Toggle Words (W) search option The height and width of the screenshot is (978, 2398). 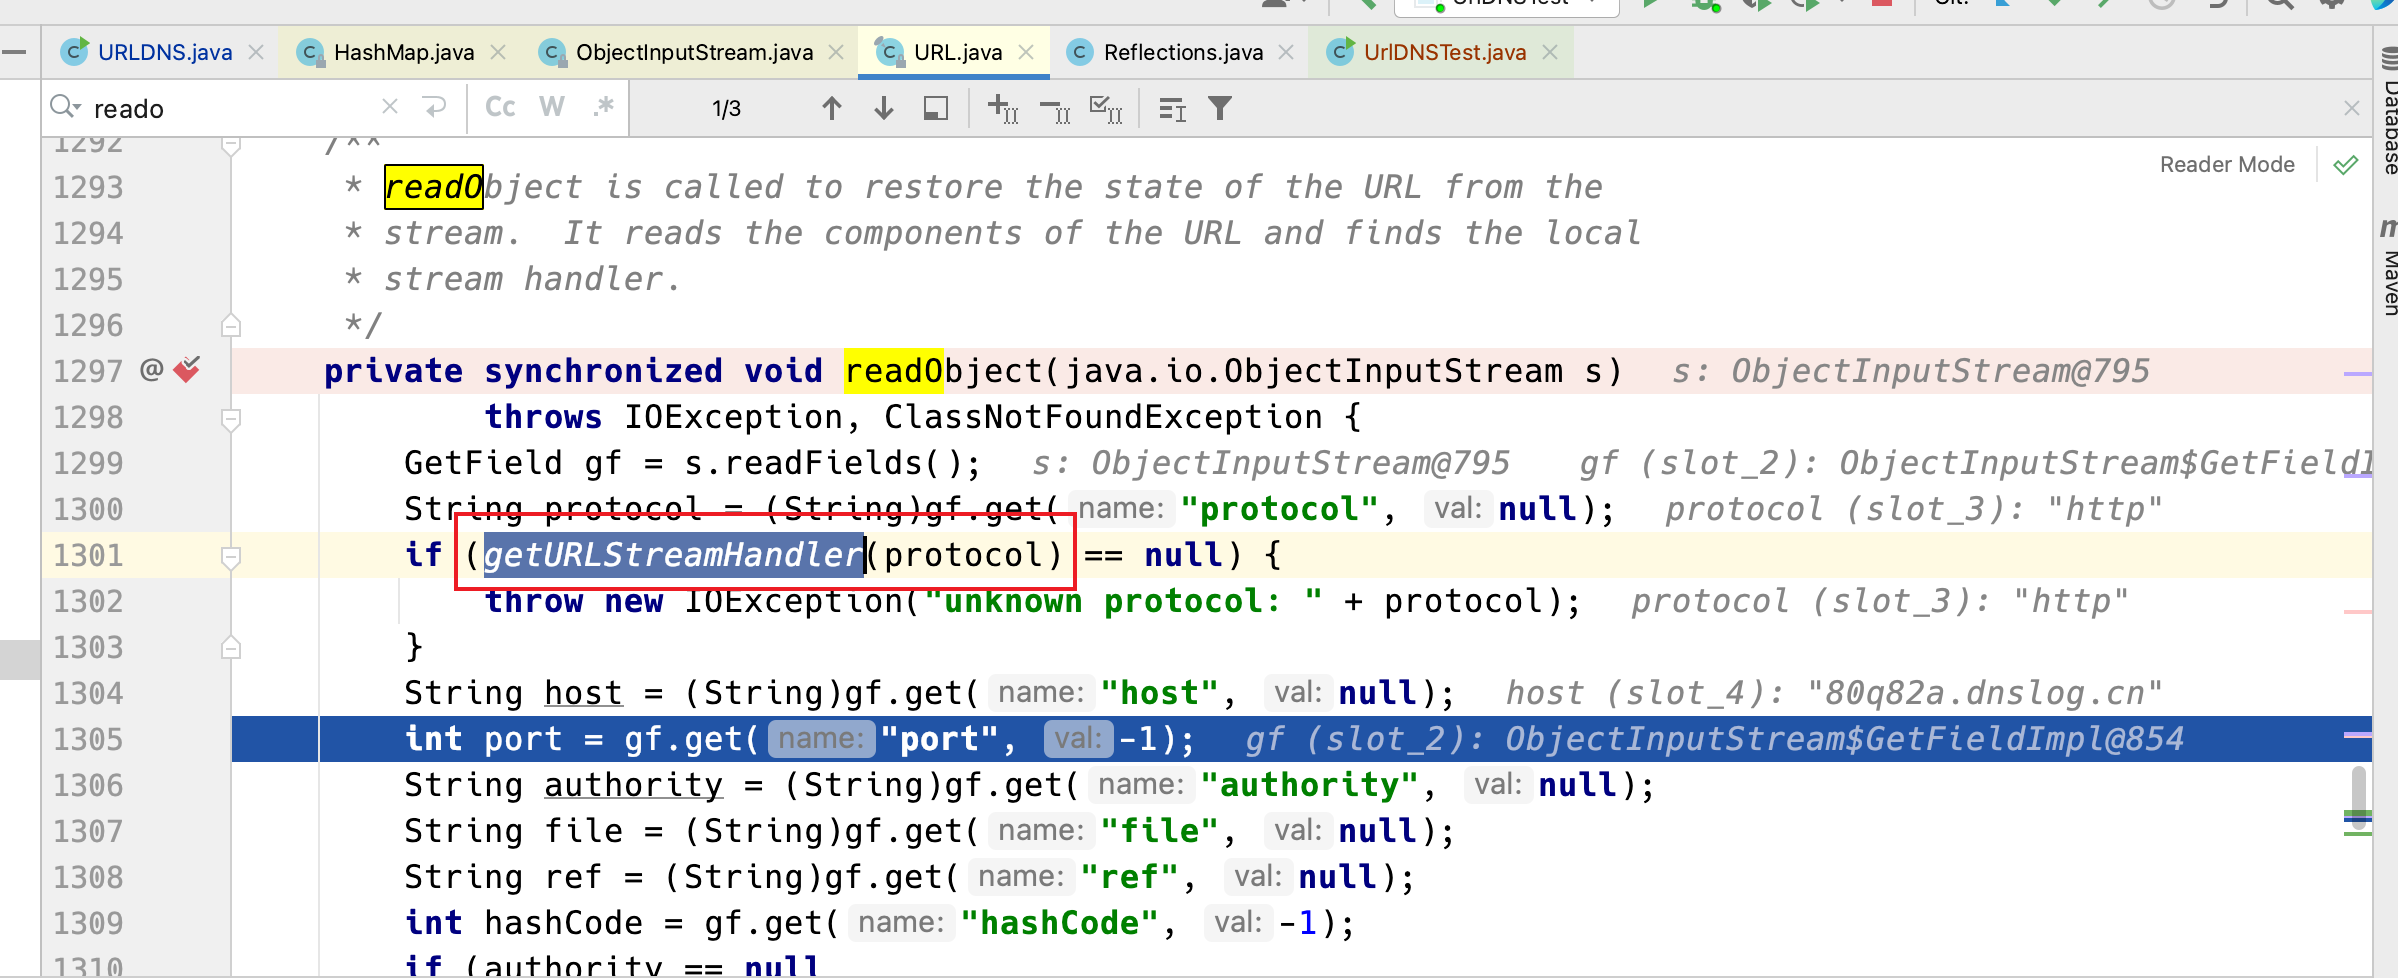[552, 107]
